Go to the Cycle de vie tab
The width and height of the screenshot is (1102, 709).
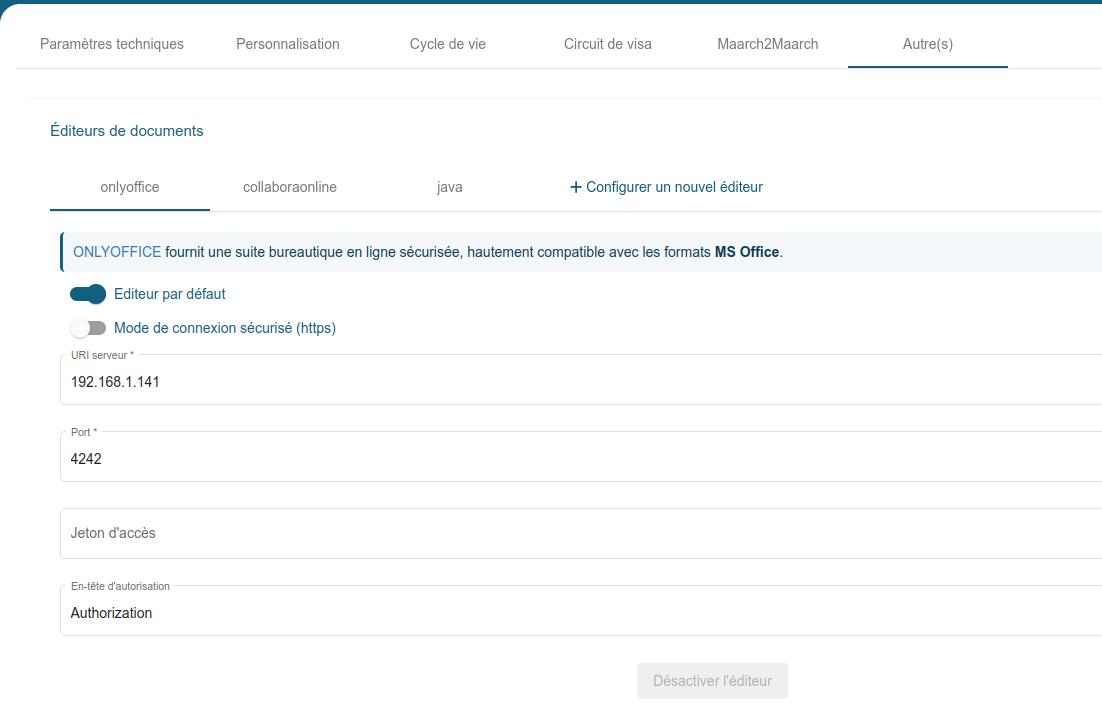[x=448, y=44]
